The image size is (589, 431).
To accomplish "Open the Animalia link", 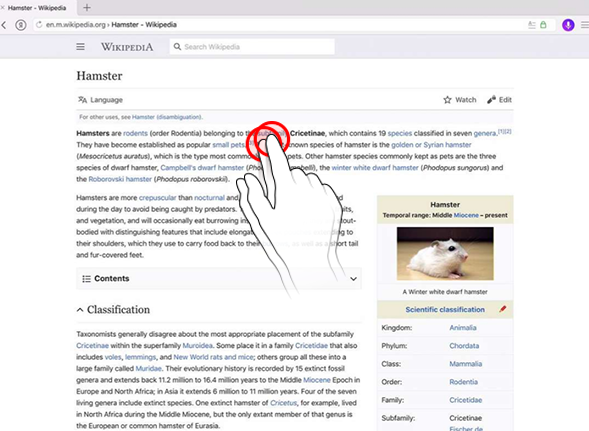I will (x=463, y=328).
